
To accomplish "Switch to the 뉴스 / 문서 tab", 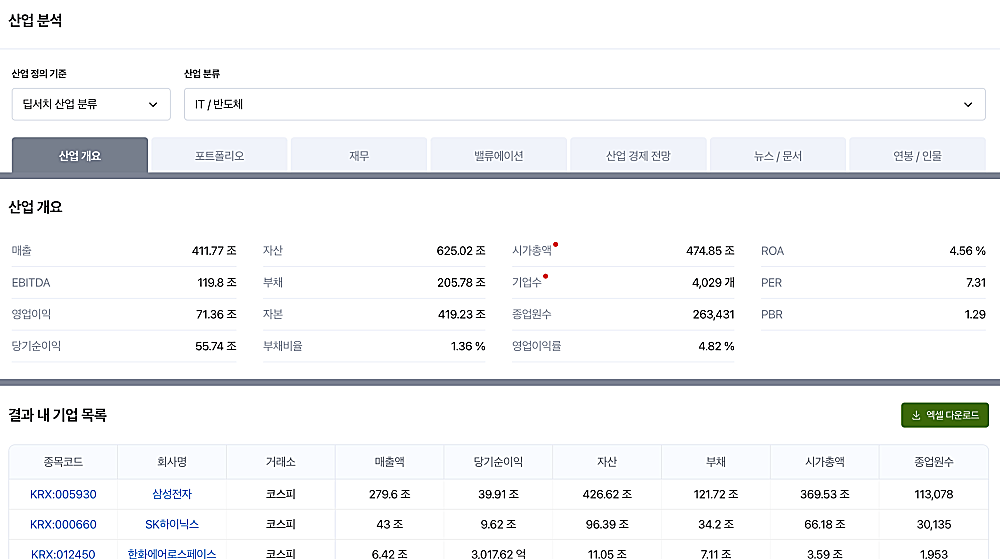I will click(778, 156).
